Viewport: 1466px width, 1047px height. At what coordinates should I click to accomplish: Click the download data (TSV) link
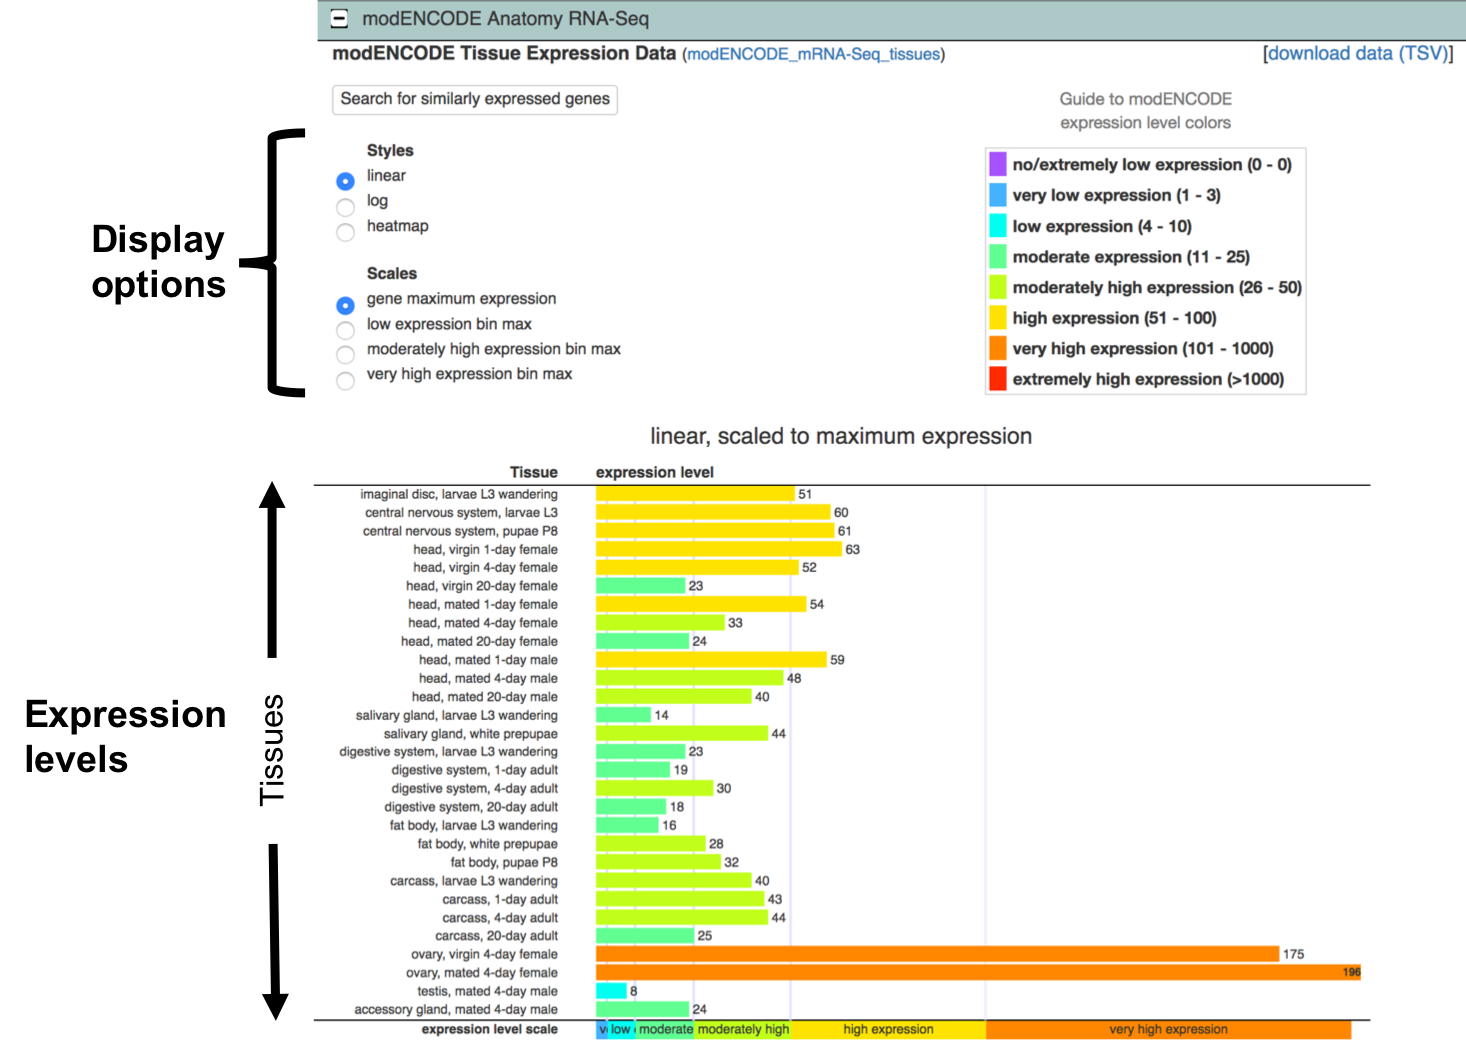click(x=1358, y=53)
